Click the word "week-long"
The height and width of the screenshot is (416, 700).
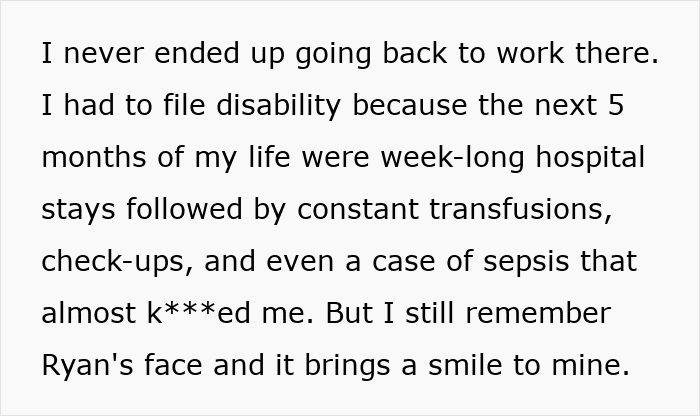point(452,158)
